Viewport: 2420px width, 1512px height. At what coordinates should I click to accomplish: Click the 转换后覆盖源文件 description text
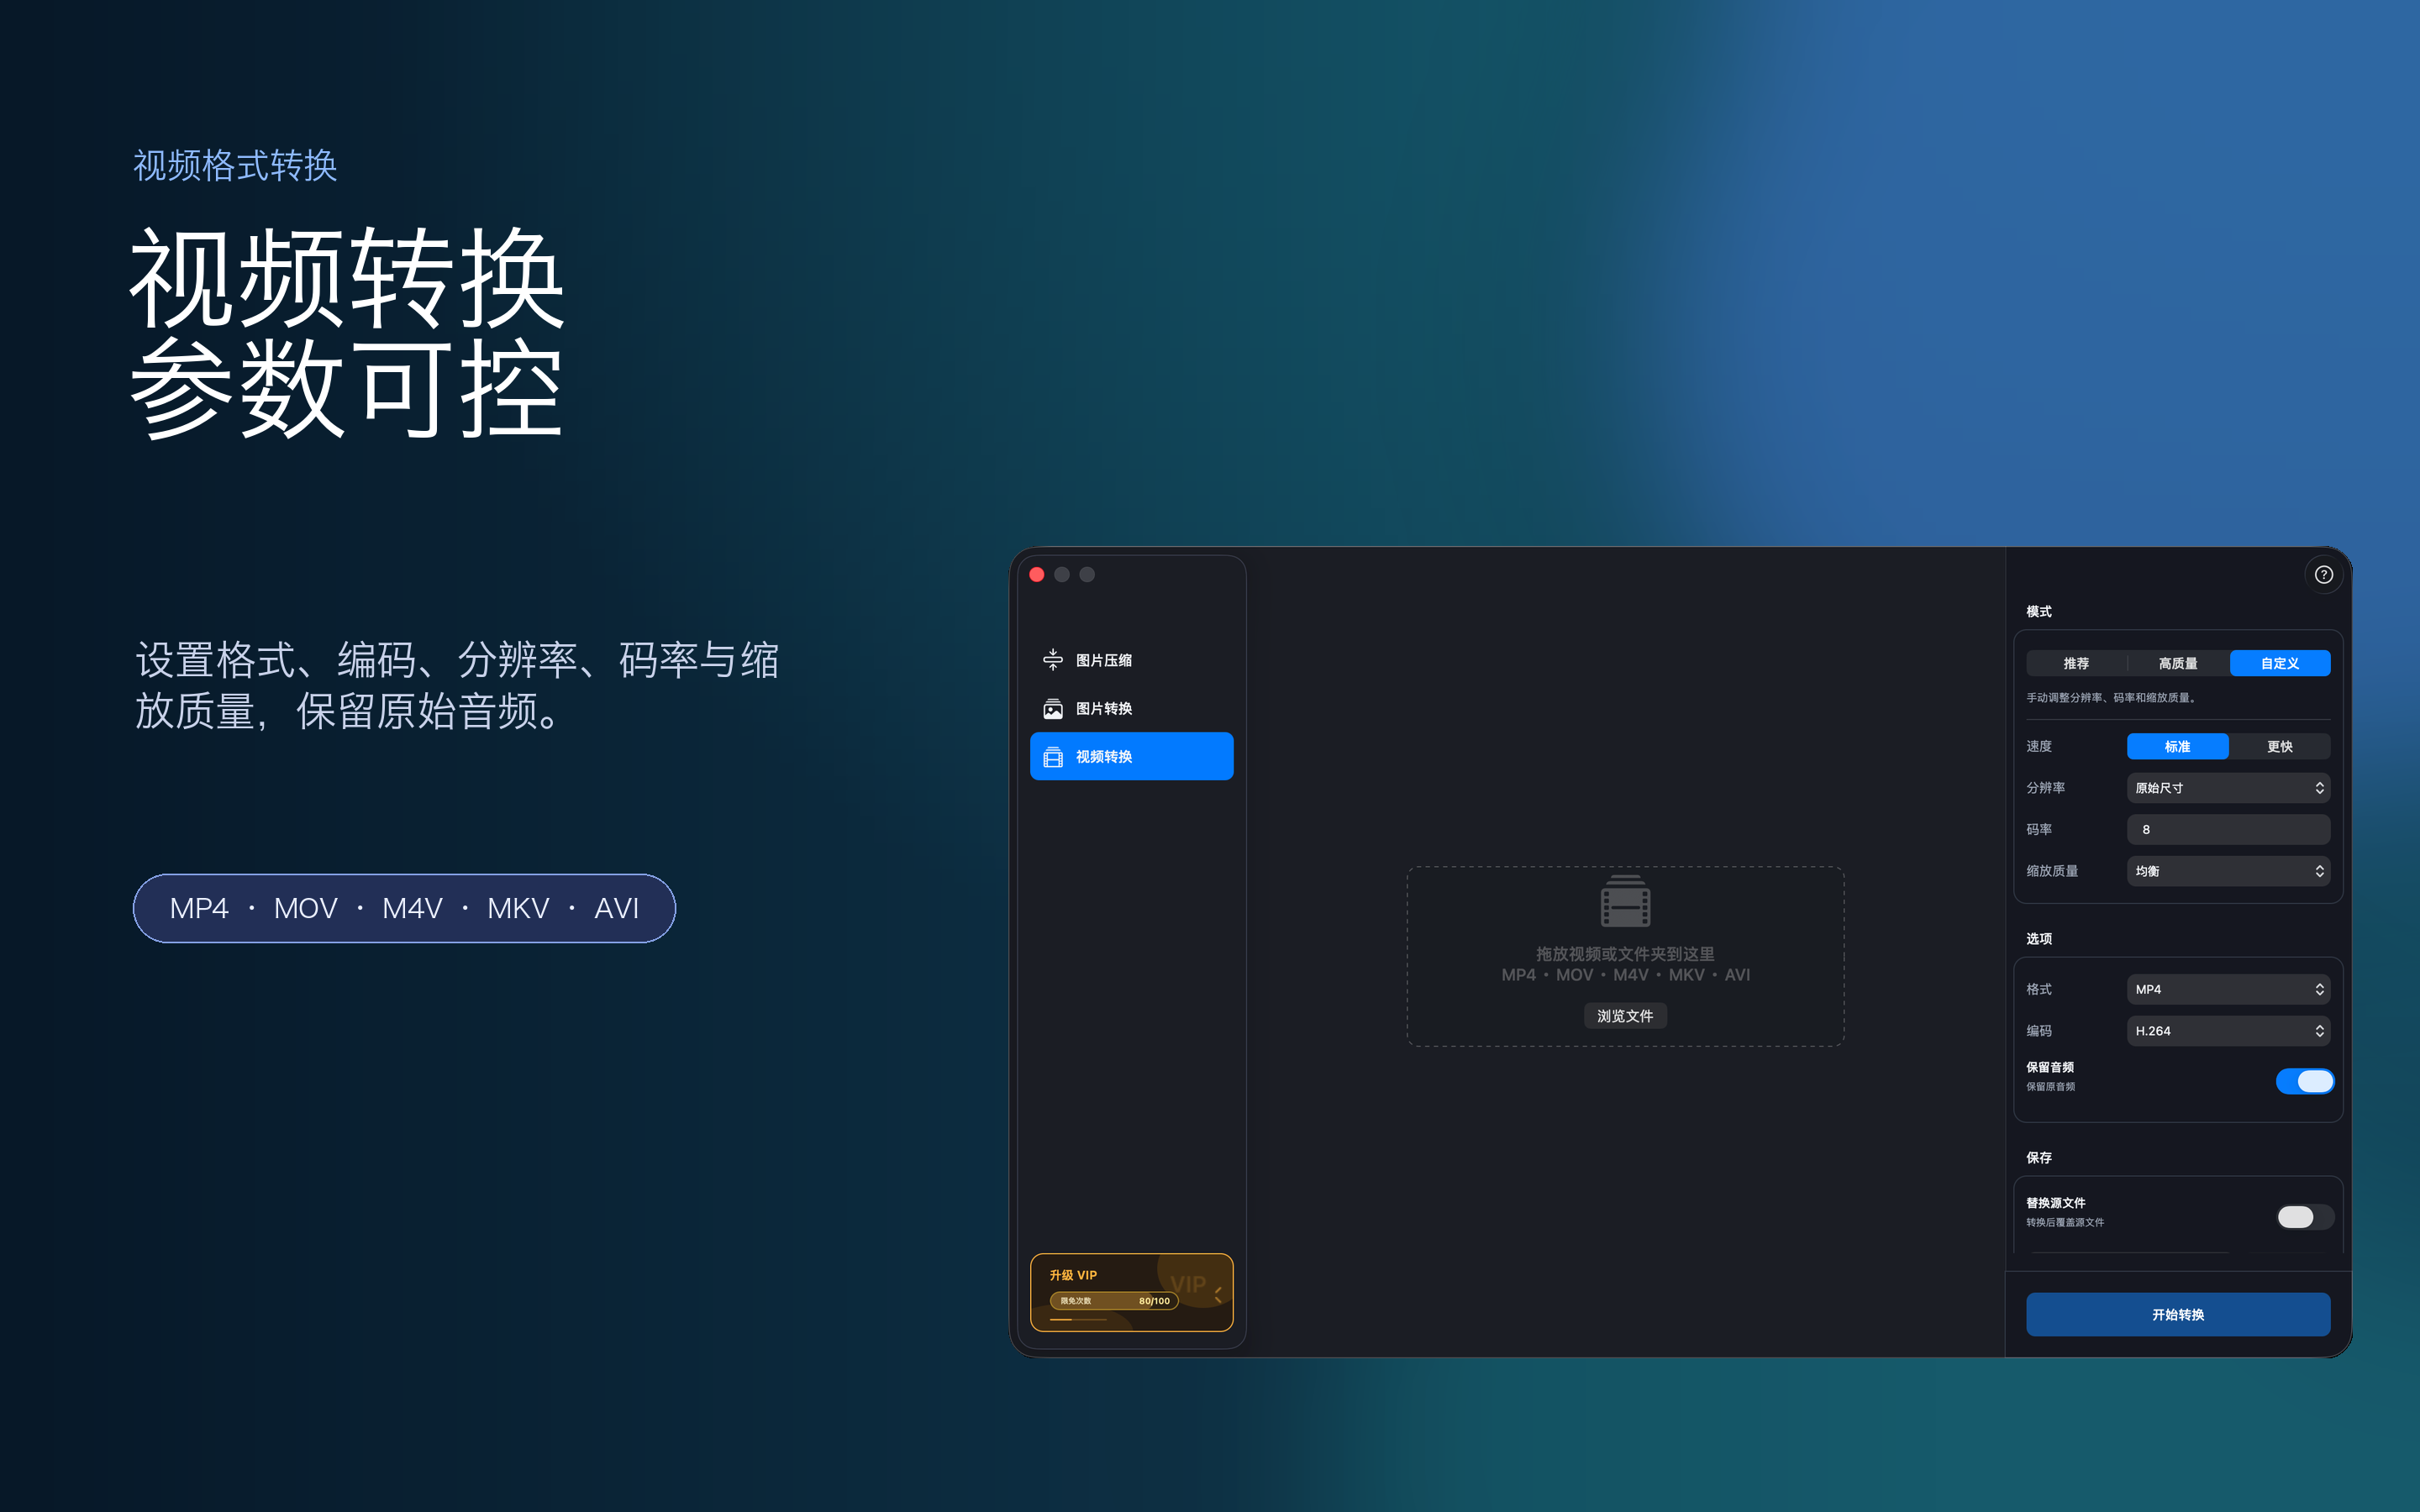point(2065,1222)
